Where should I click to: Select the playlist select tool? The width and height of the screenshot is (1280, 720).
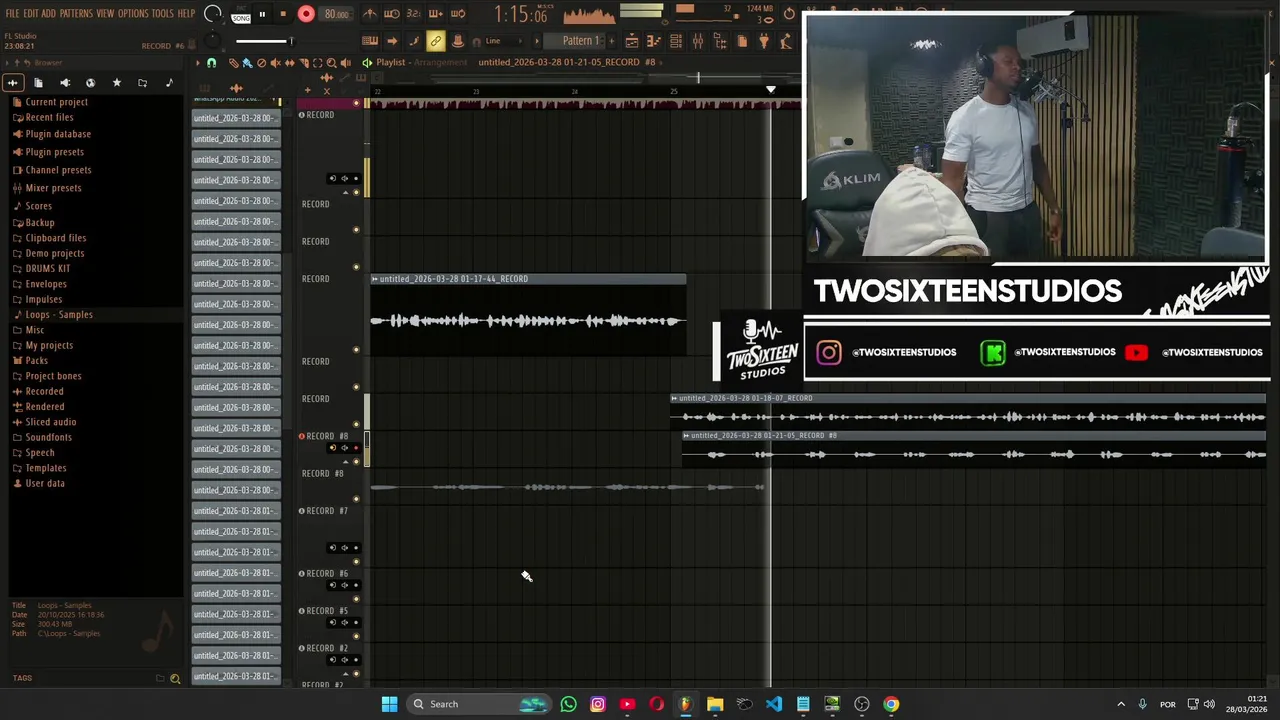[x=318, y=63]
